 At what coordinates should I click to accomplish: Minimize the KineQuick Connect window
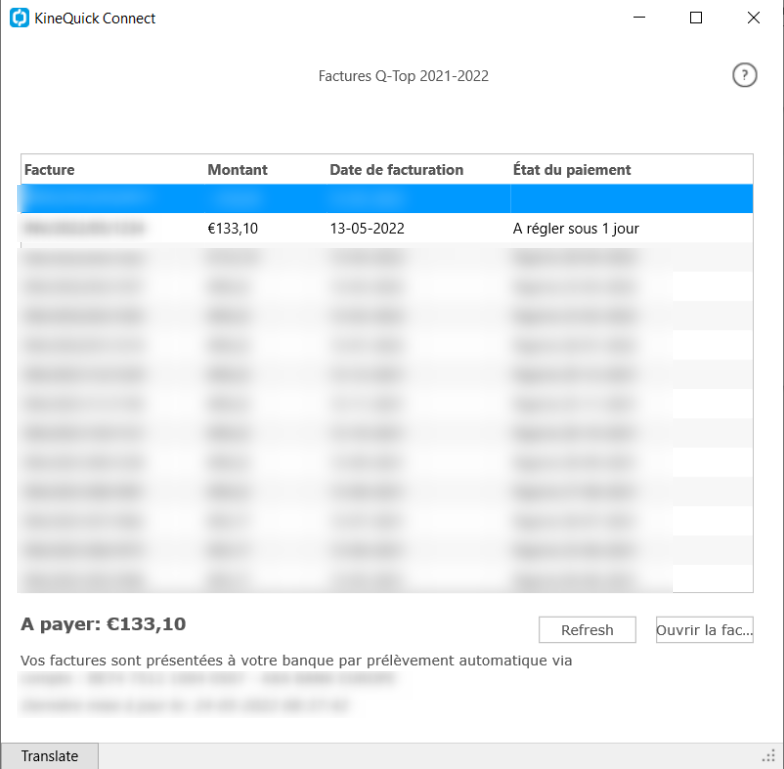click(639, 18)
